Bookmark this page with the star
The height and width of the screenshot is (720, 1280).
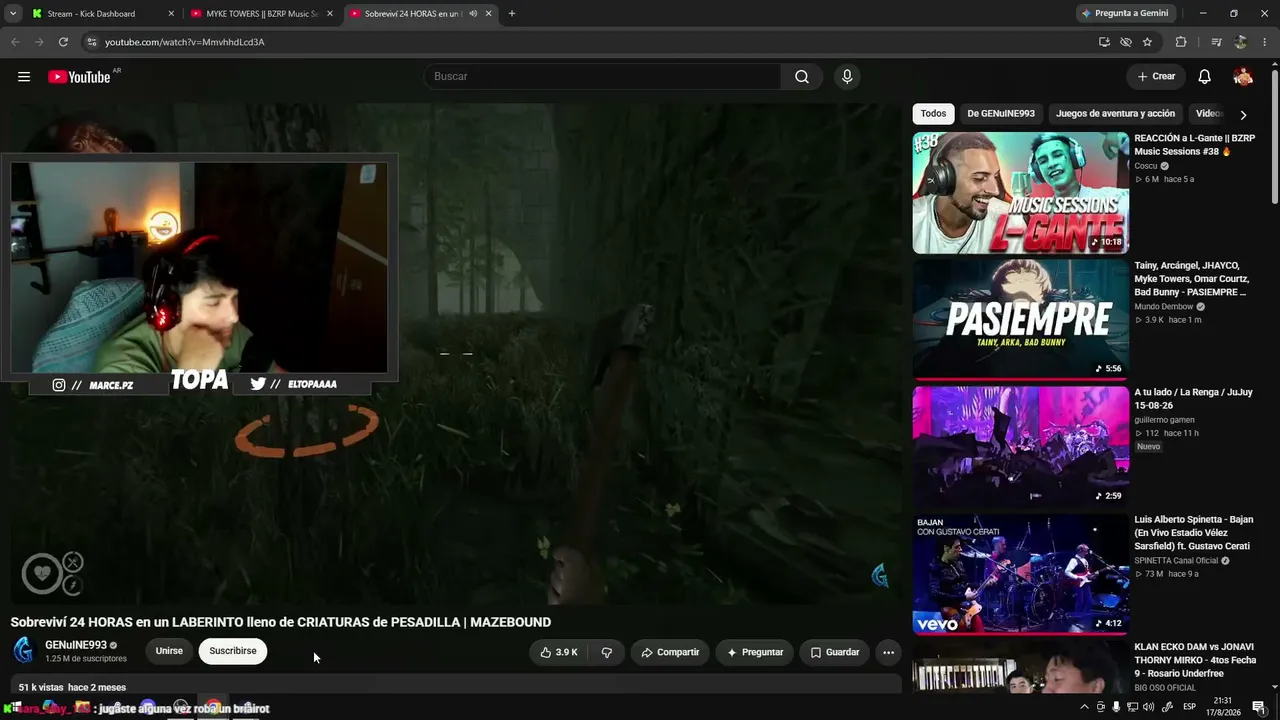coord(1147,42)
